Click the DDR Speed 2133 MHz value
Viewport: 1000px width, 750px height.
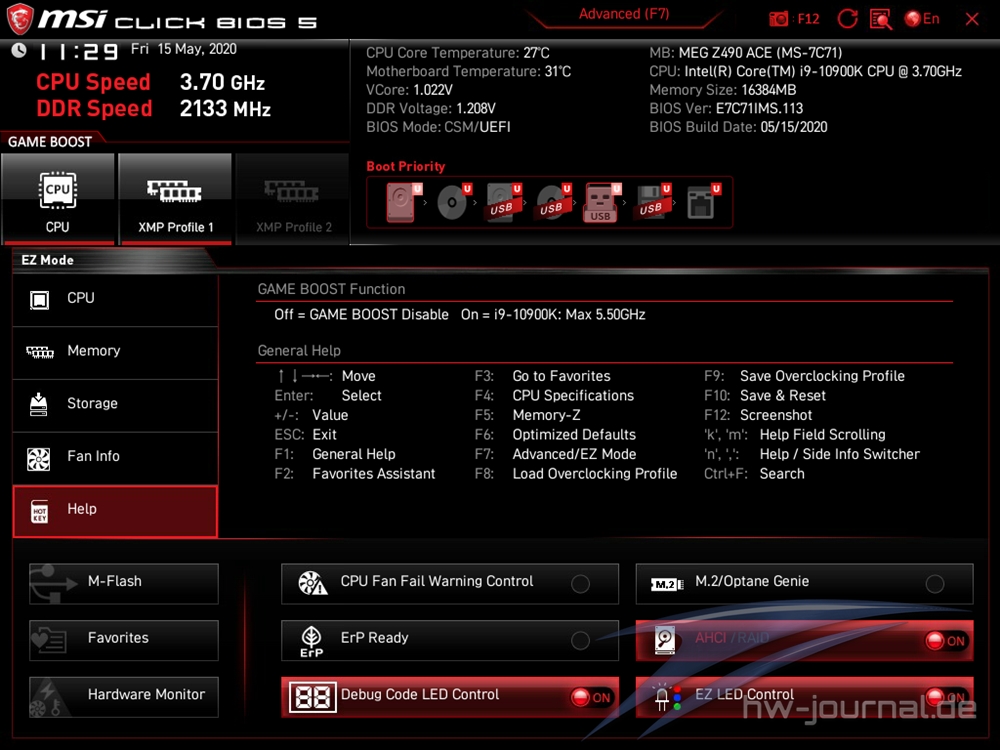(x=225, y=109)
